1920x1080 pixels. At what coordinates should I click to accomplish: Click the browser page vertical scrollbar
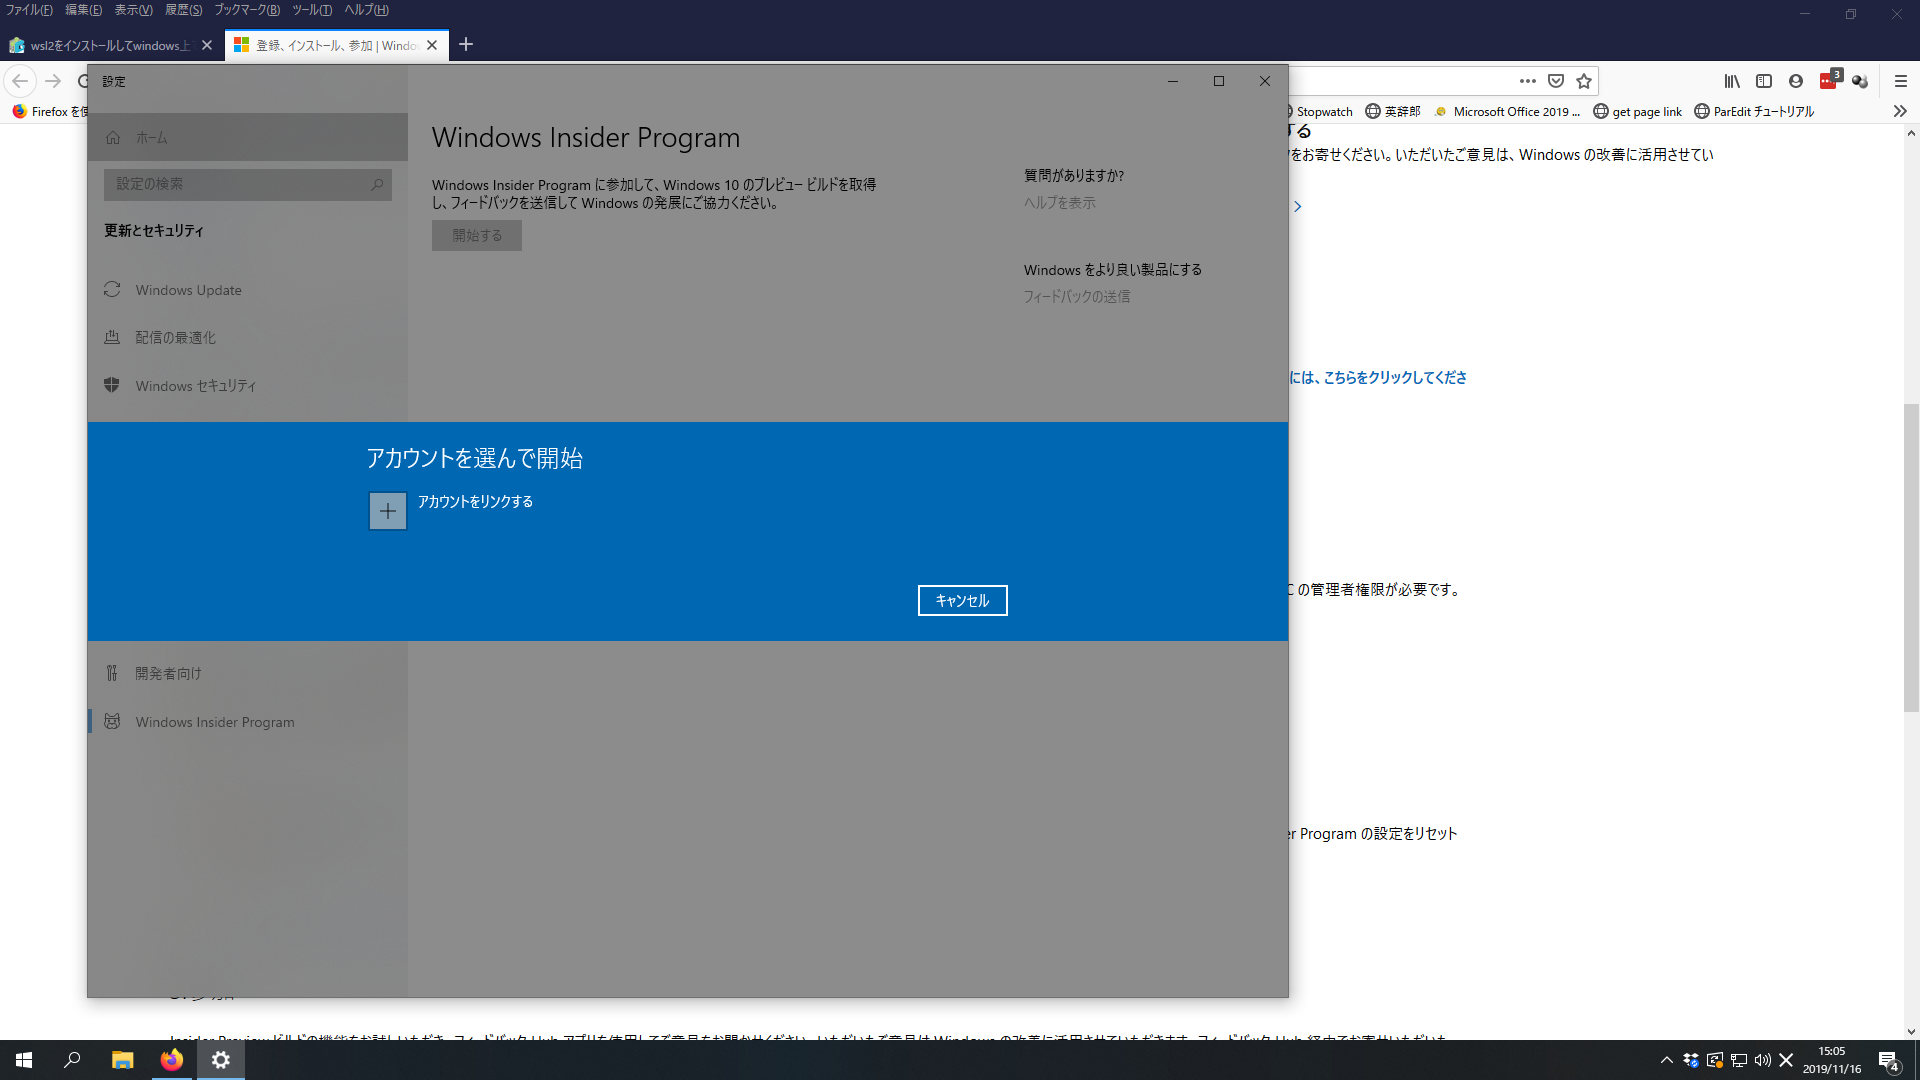(x=1911, y=556)
